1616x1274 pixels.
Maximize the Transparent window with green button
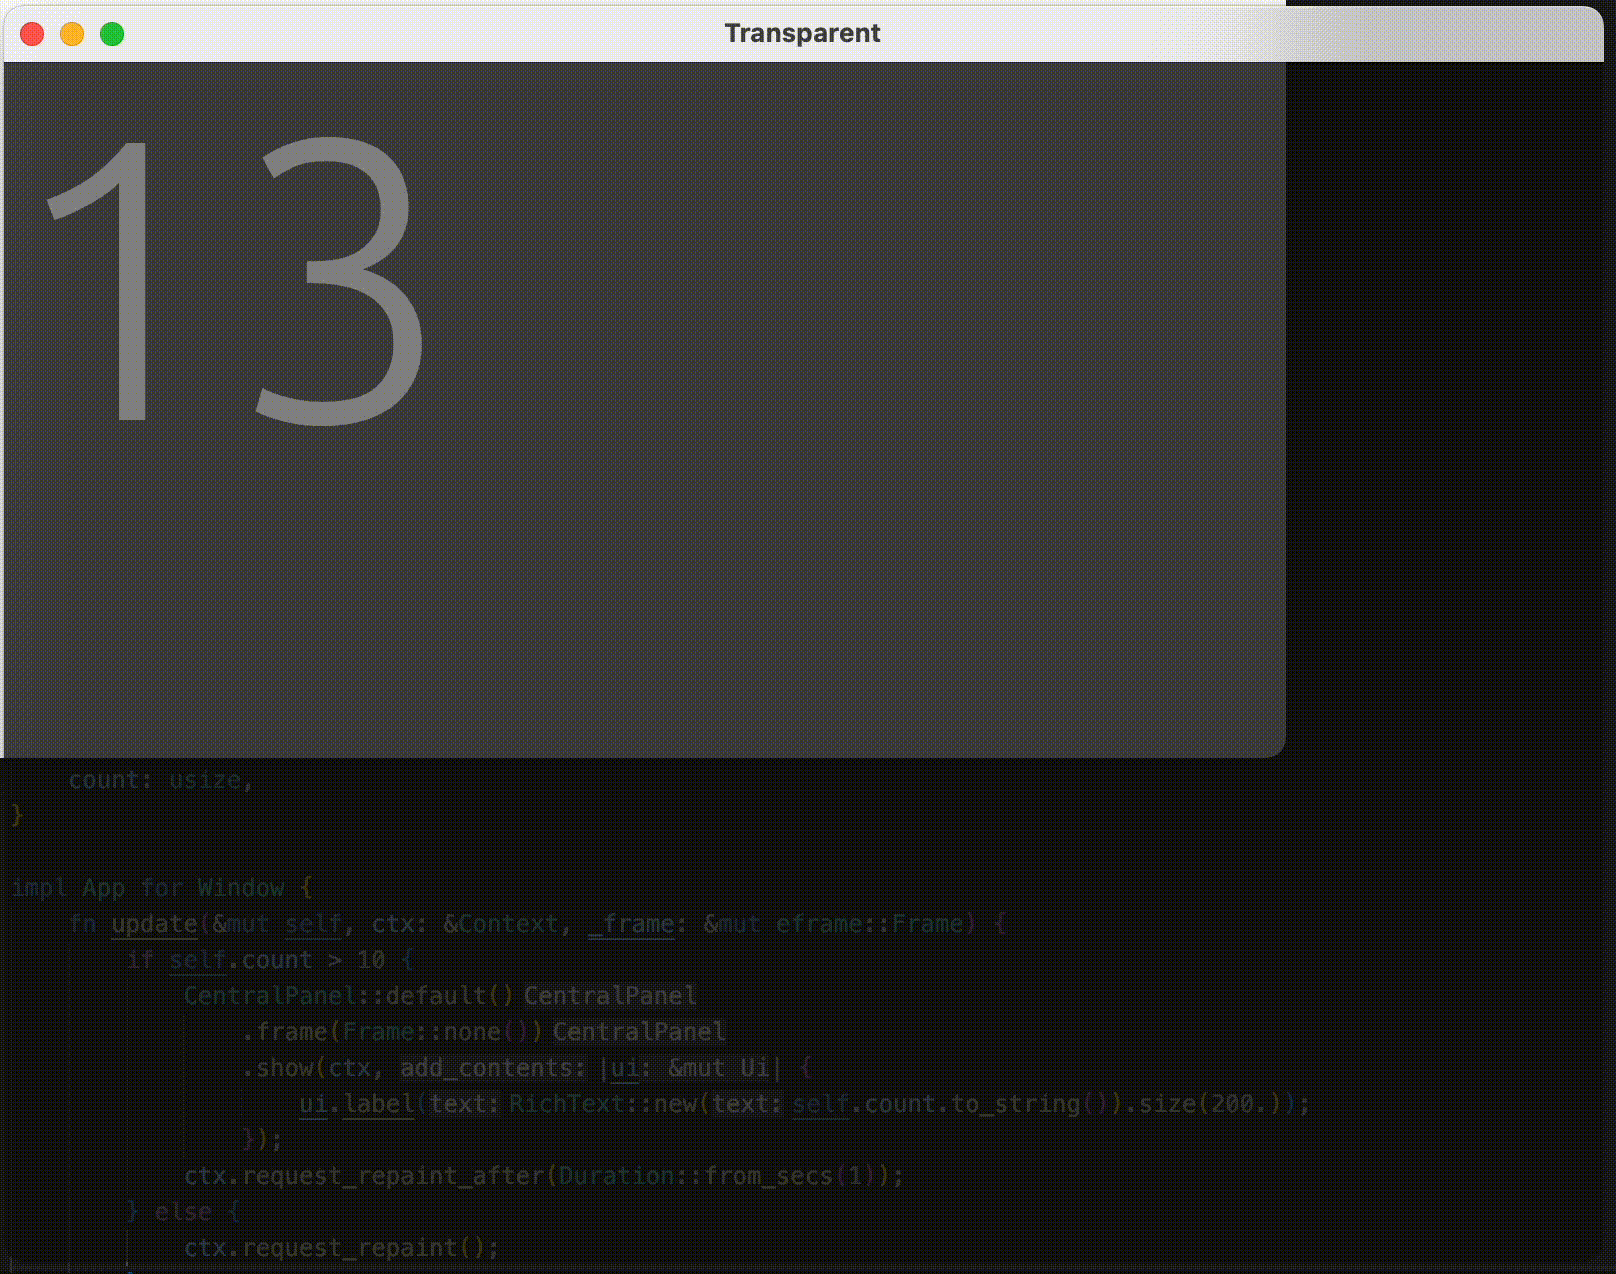click(112, 34)
